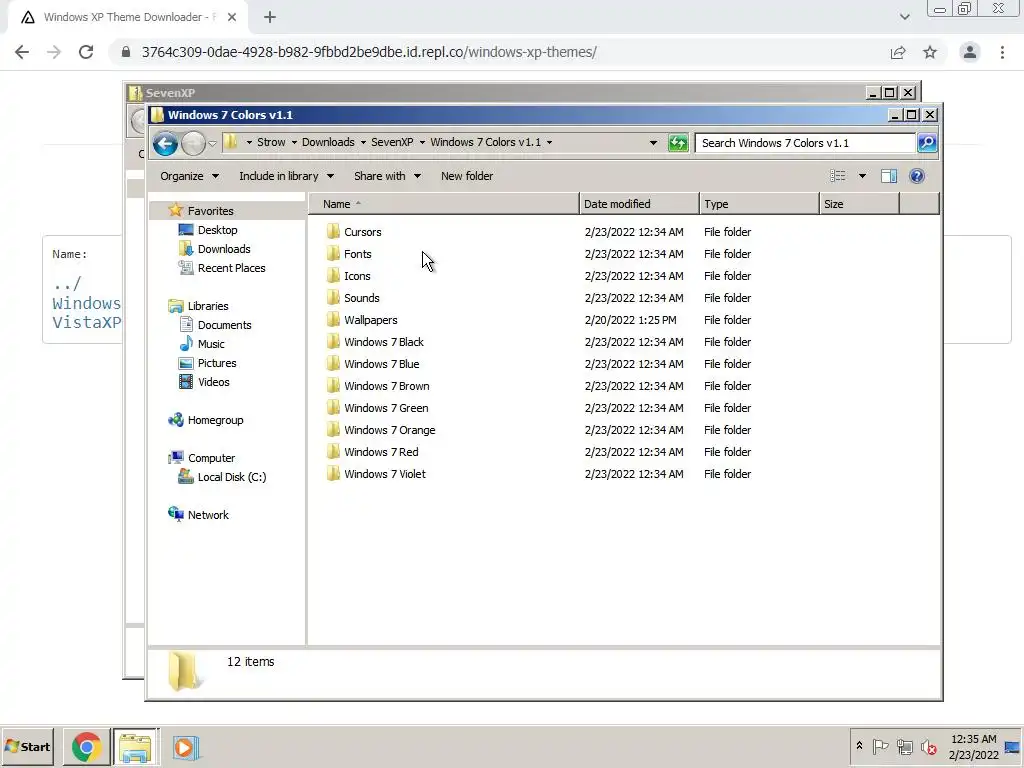Select Local Disk (C:)
Image resolution: width=1024 pixels, height=768 pixels.
pos(231,477)
